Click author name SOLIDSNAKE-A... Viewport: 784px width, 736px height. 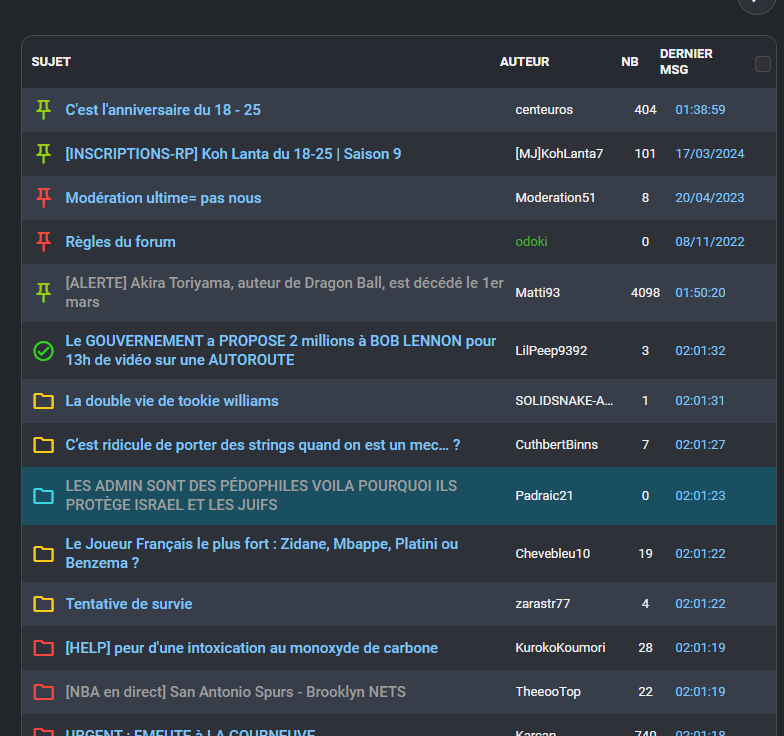[564, 400]
